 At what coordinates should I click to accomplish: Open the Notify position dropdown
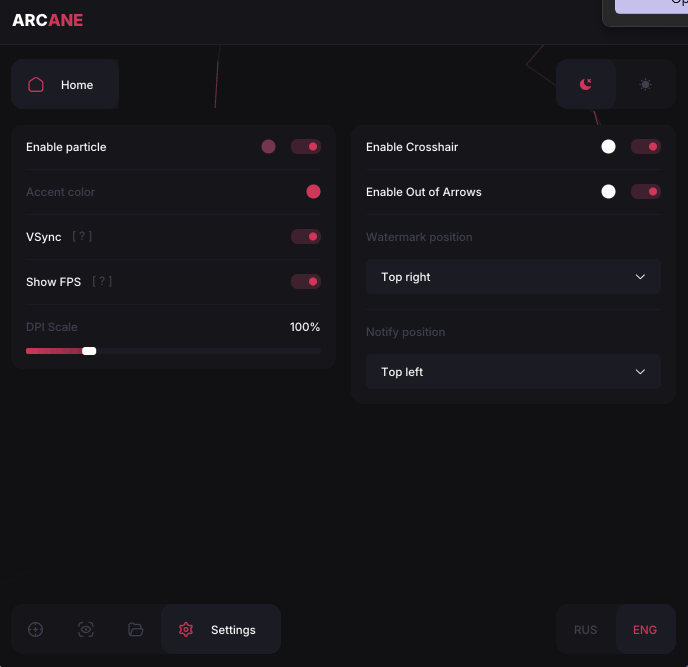pos(513,372)
